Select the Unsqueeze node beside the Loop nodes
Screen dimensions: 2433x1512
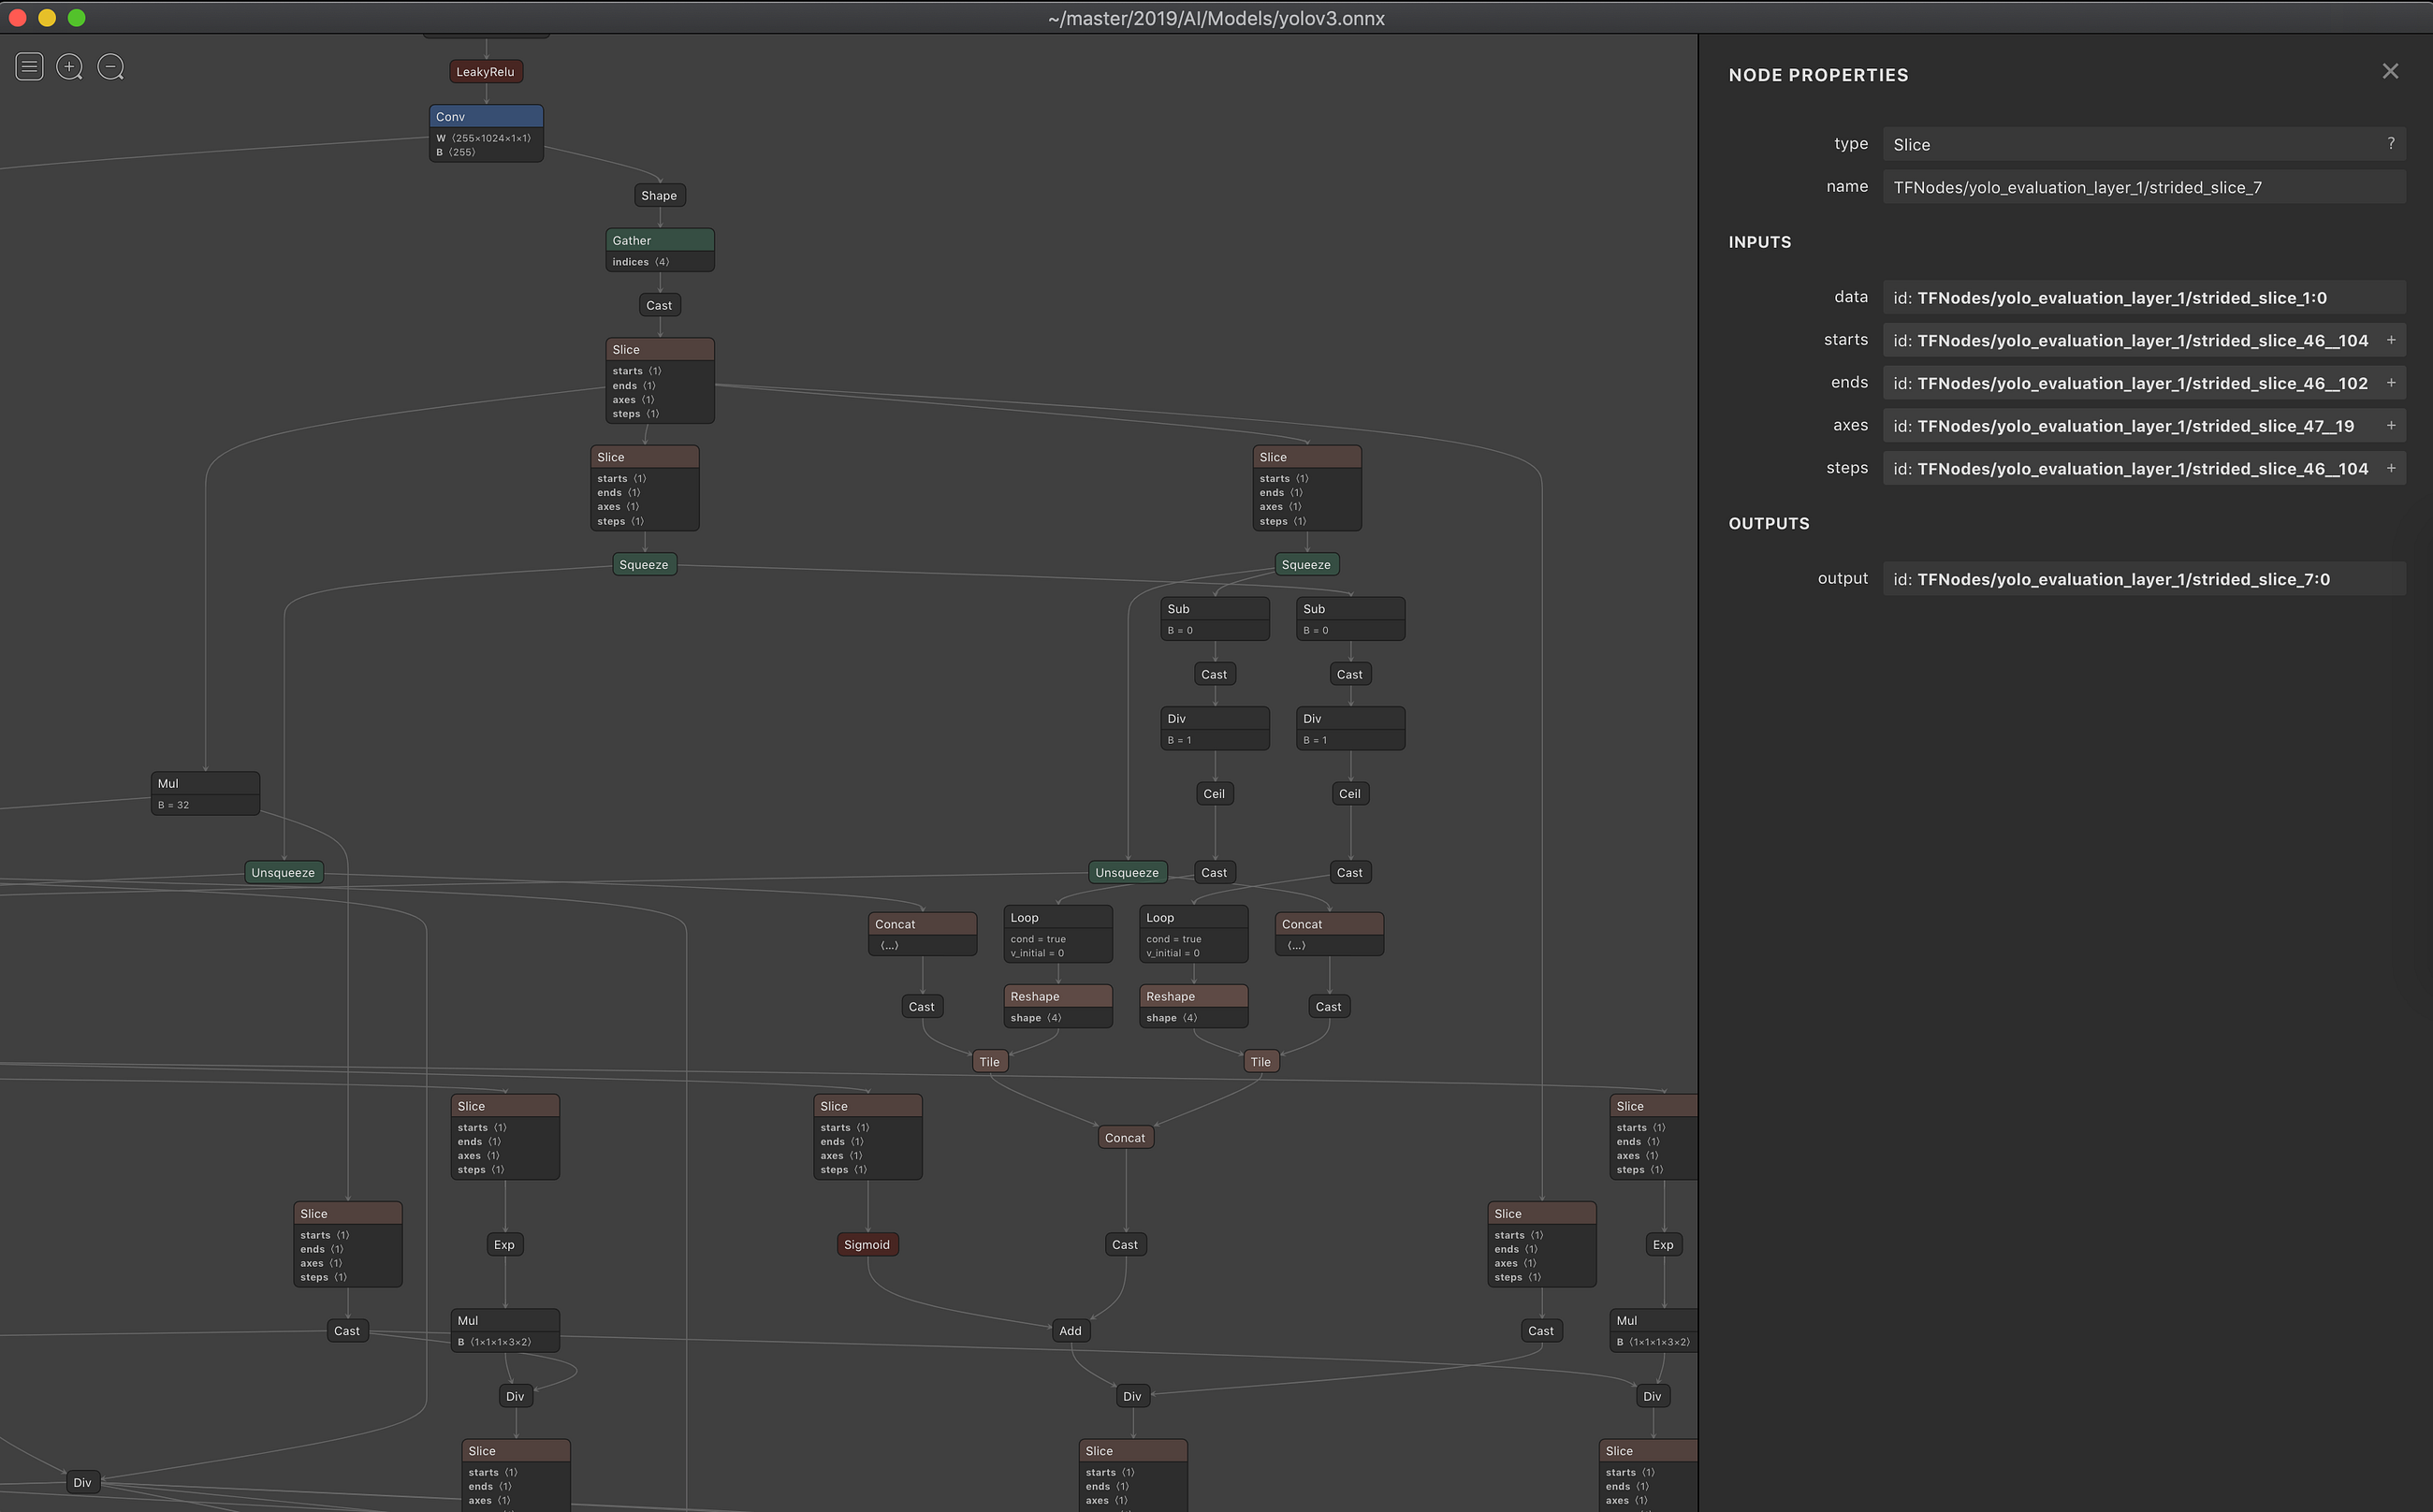pos(1127,873)
